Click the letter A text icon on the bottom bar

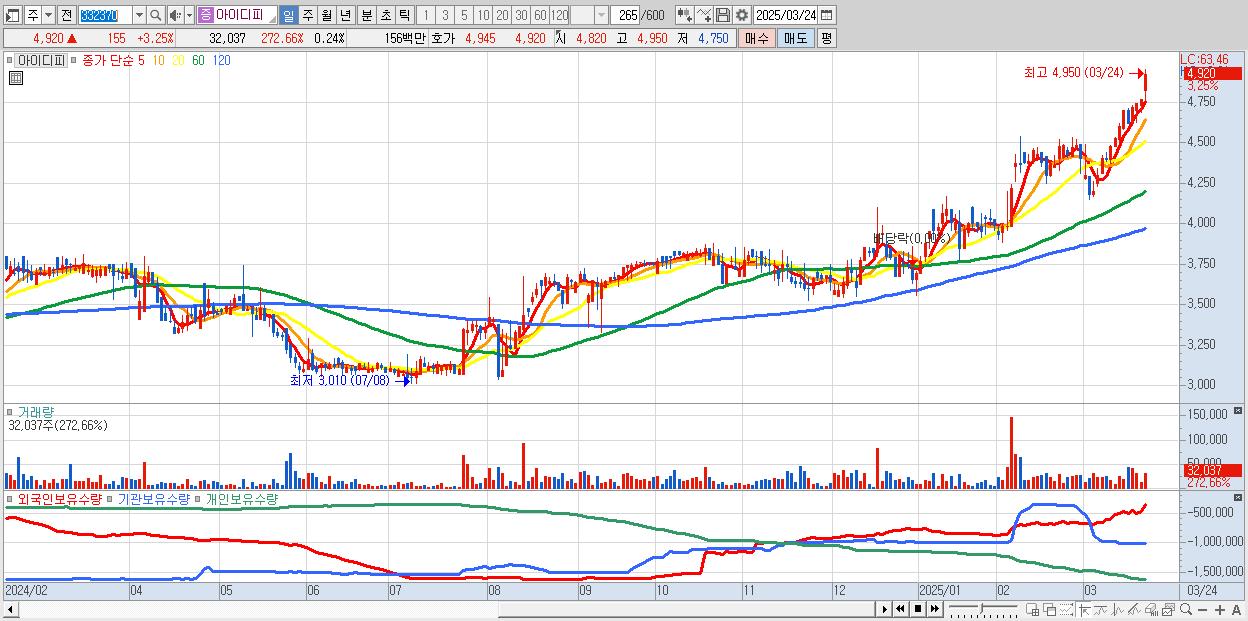coord(1237,610)
